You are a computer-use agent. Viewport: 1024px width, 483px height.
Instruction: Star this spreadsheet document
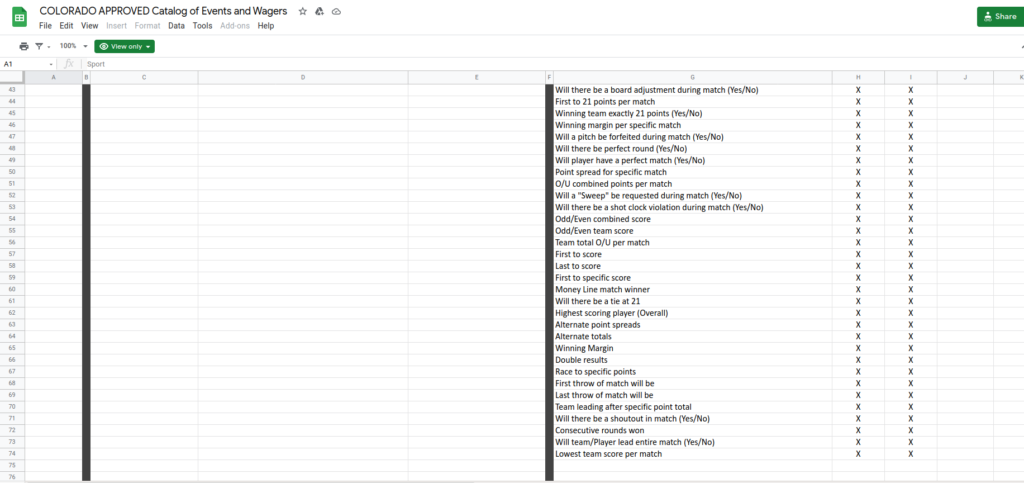302,11
